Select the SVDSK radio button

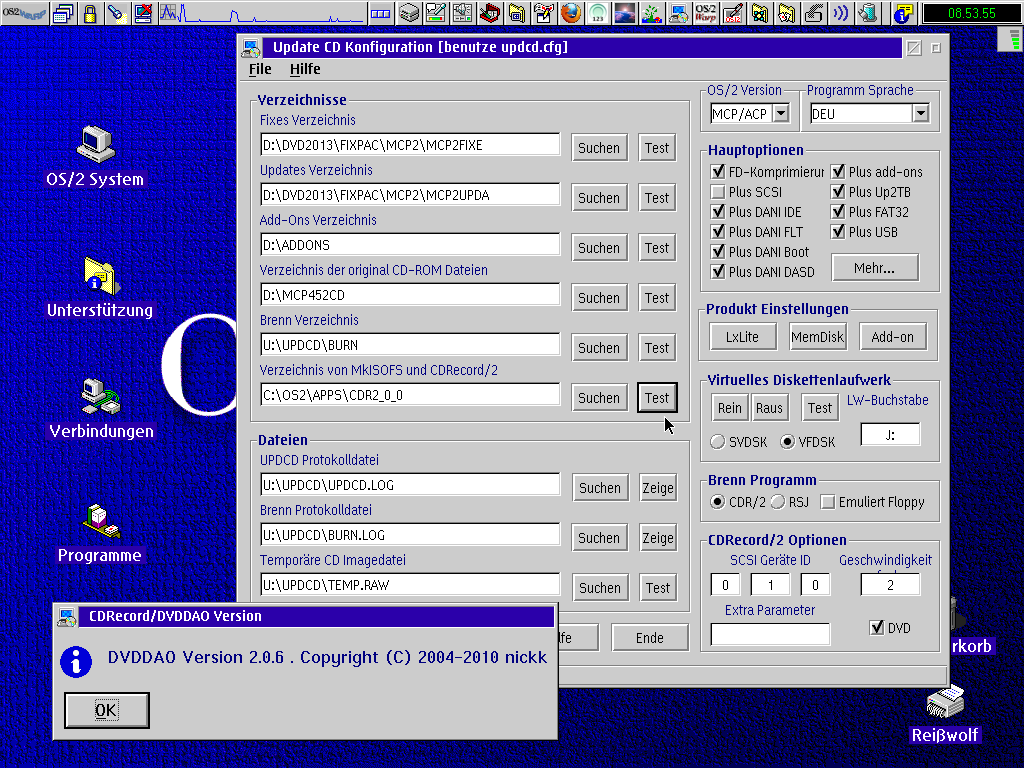pos(718,442)
